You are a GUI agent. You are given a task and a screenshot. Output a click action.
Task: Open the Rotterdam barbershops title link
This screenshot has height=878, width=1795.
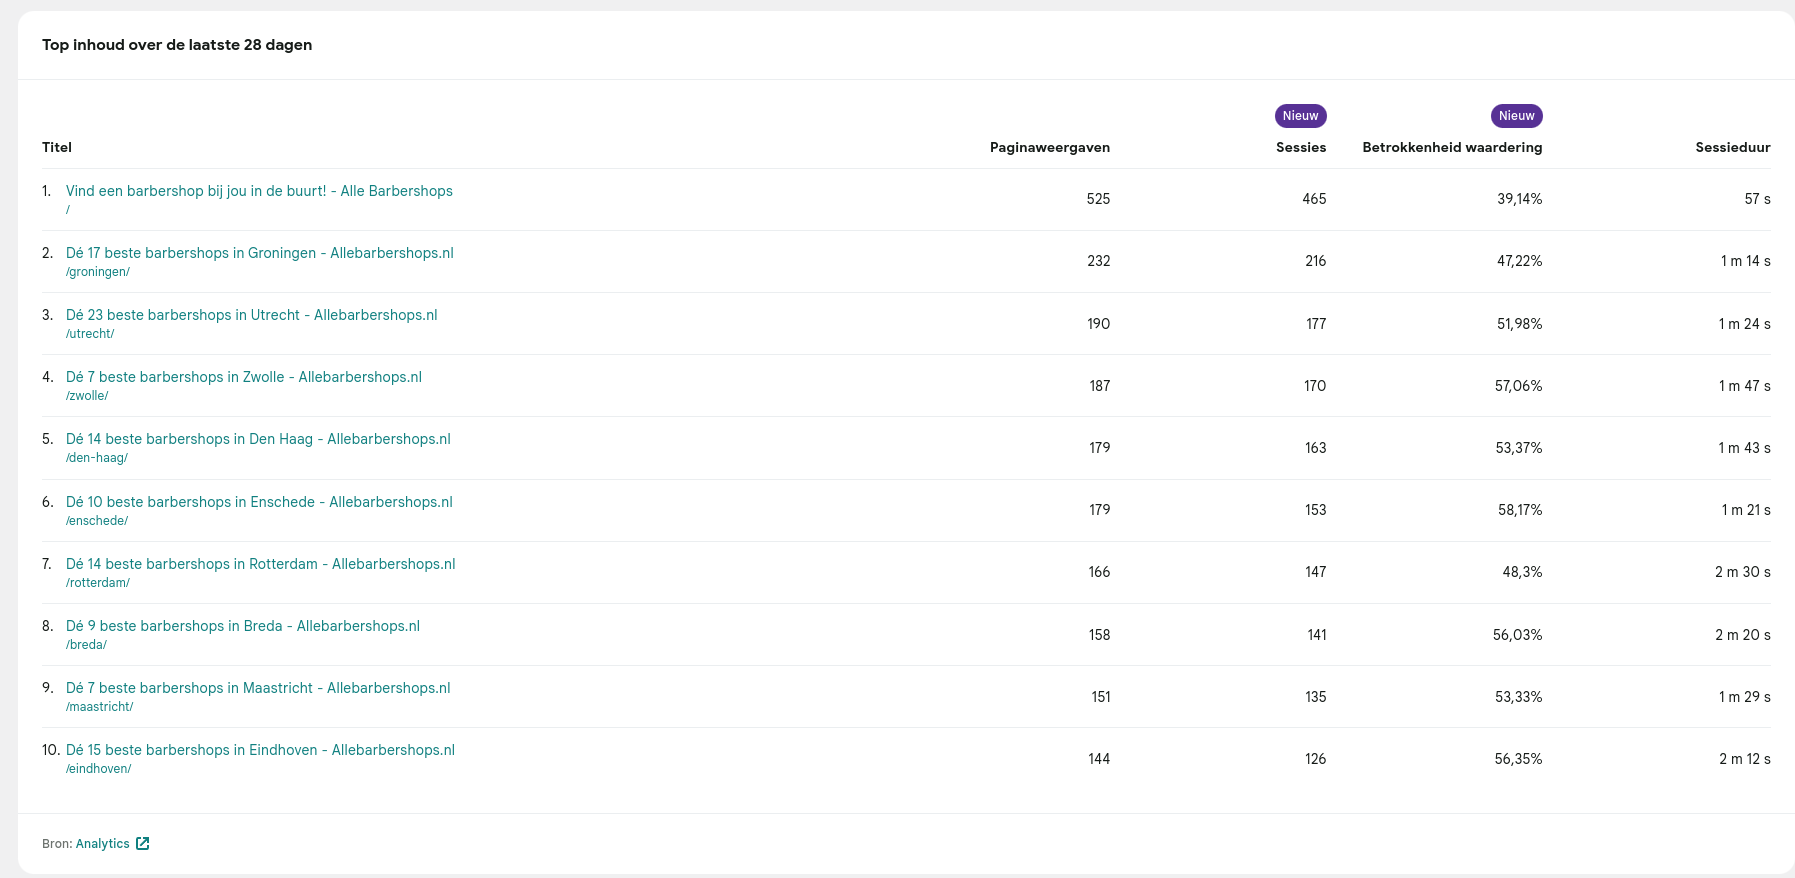click(x=261, y=564)
